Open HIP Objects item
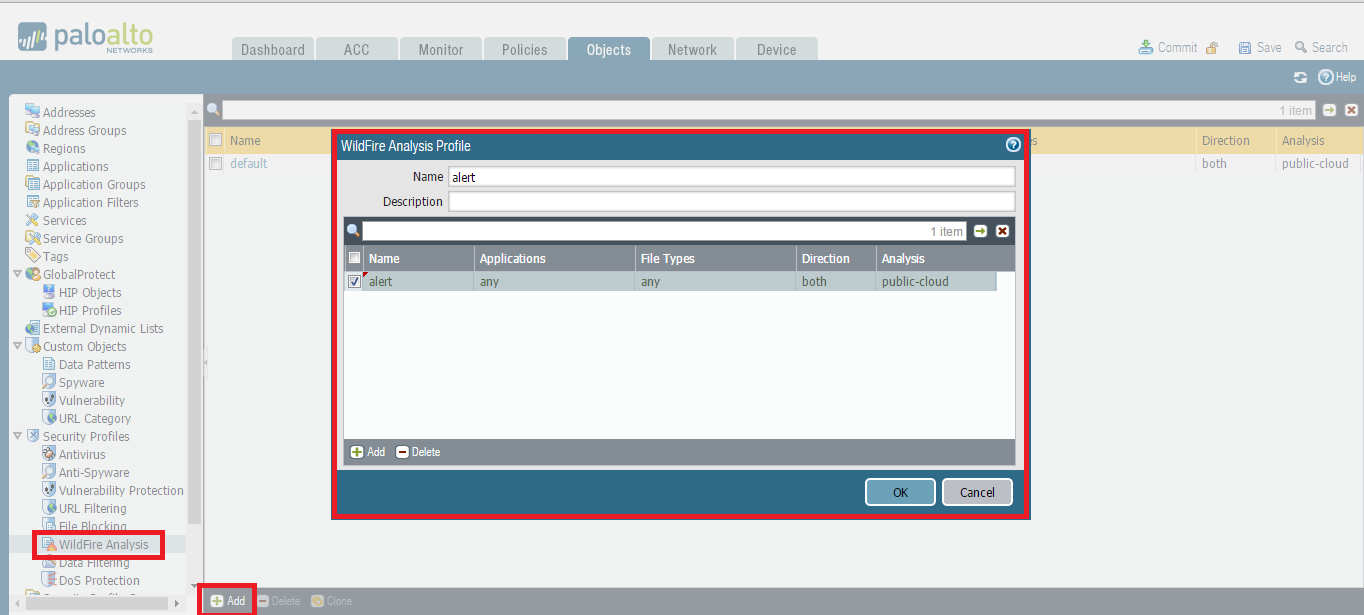Viewport: 1364px width, 615px height. [90, 292]
